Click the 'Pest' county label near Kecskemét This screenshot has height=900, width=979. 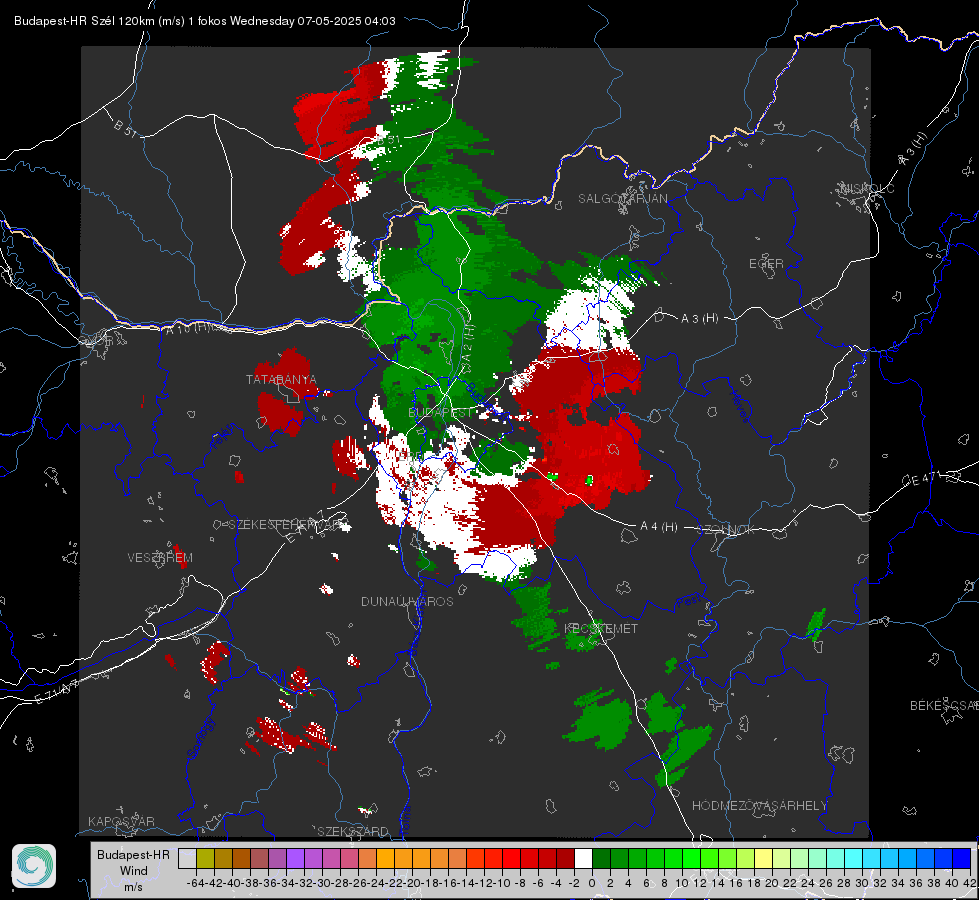[689, 601]
